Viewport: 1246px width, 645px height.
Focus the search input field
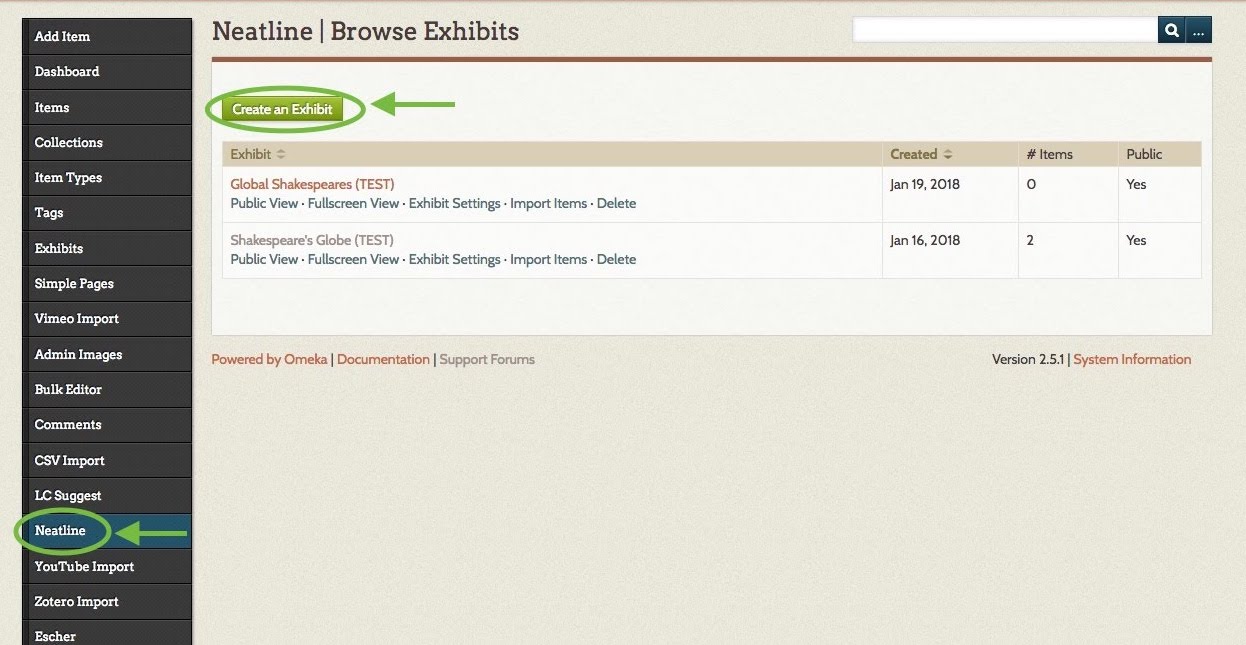1005,30
